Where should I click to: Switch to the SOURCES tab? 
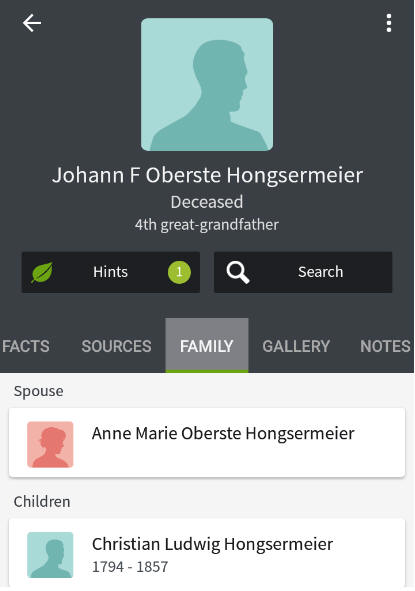tap(116, 346)
